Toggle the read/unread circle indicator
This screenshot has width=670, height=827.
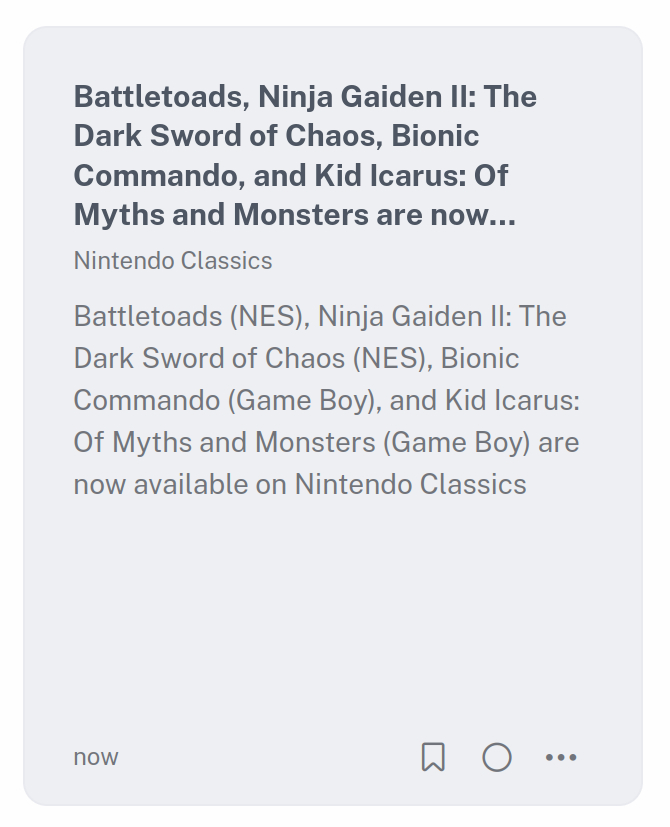click(497, 757)
